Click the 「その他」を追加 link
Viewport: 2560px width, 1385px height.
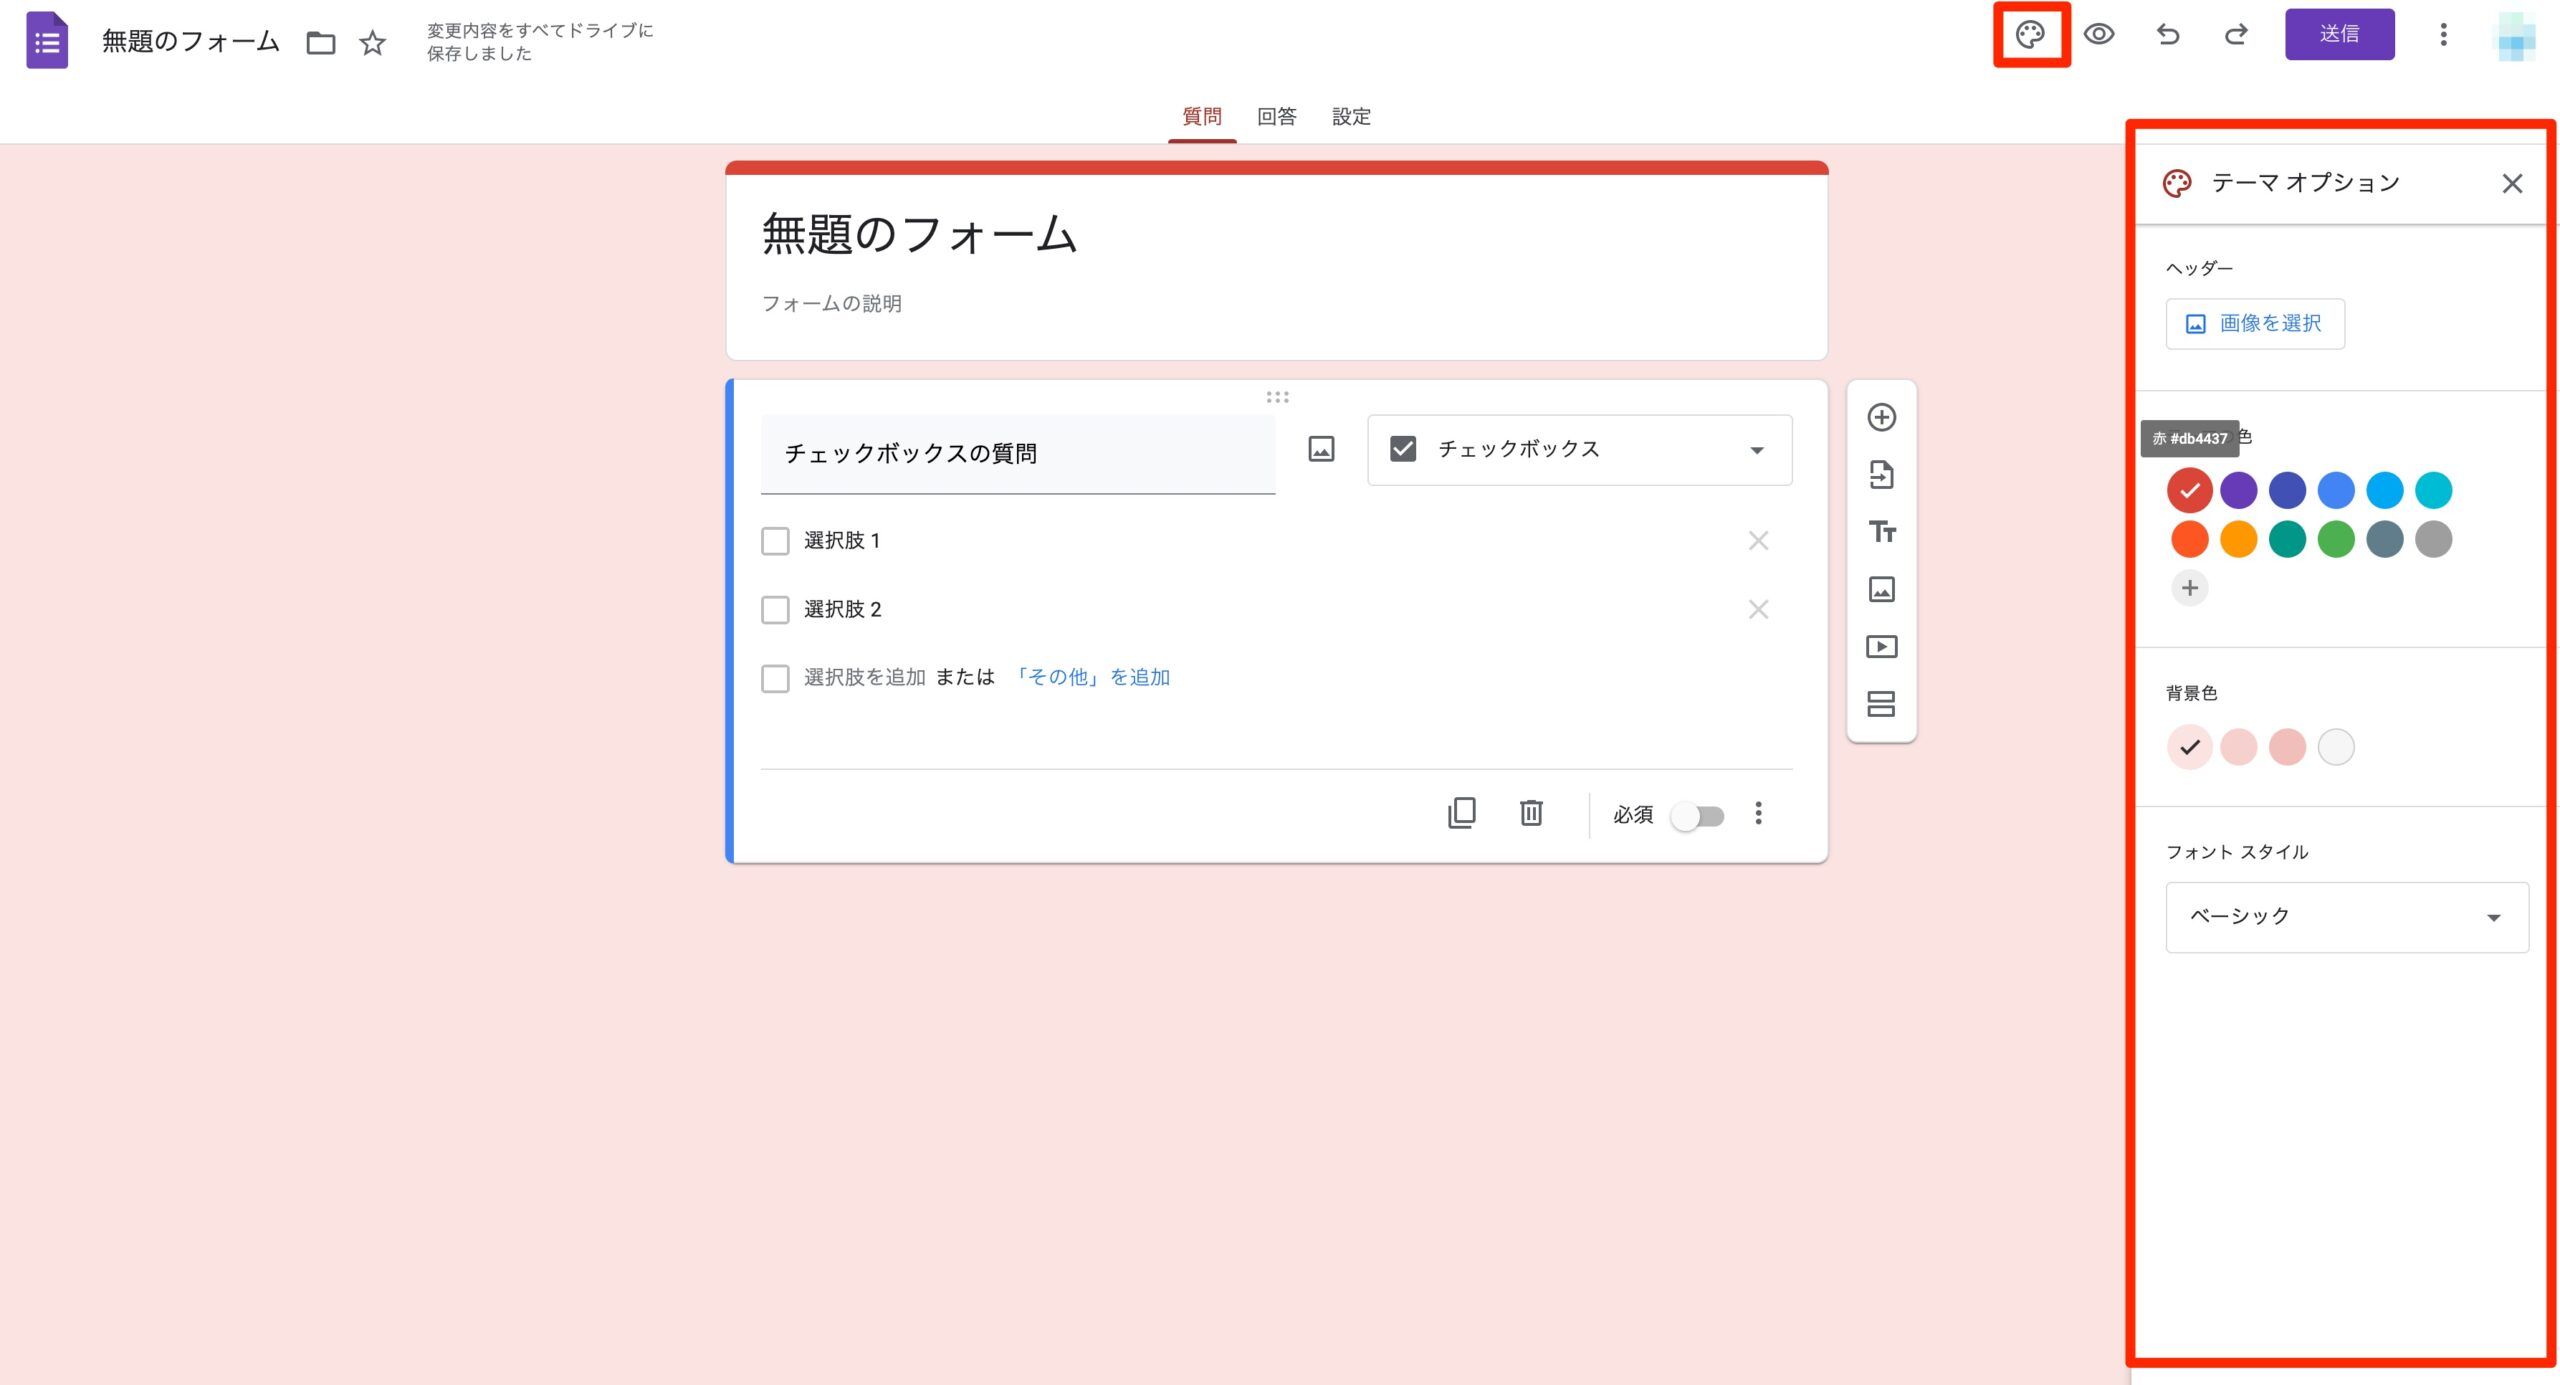(x=1092, y=676)
